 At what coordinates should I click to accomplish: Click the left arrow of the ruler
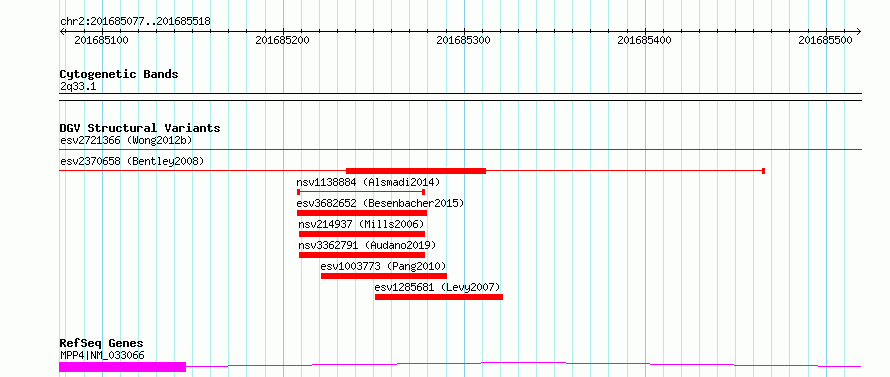tap(63, 31)
